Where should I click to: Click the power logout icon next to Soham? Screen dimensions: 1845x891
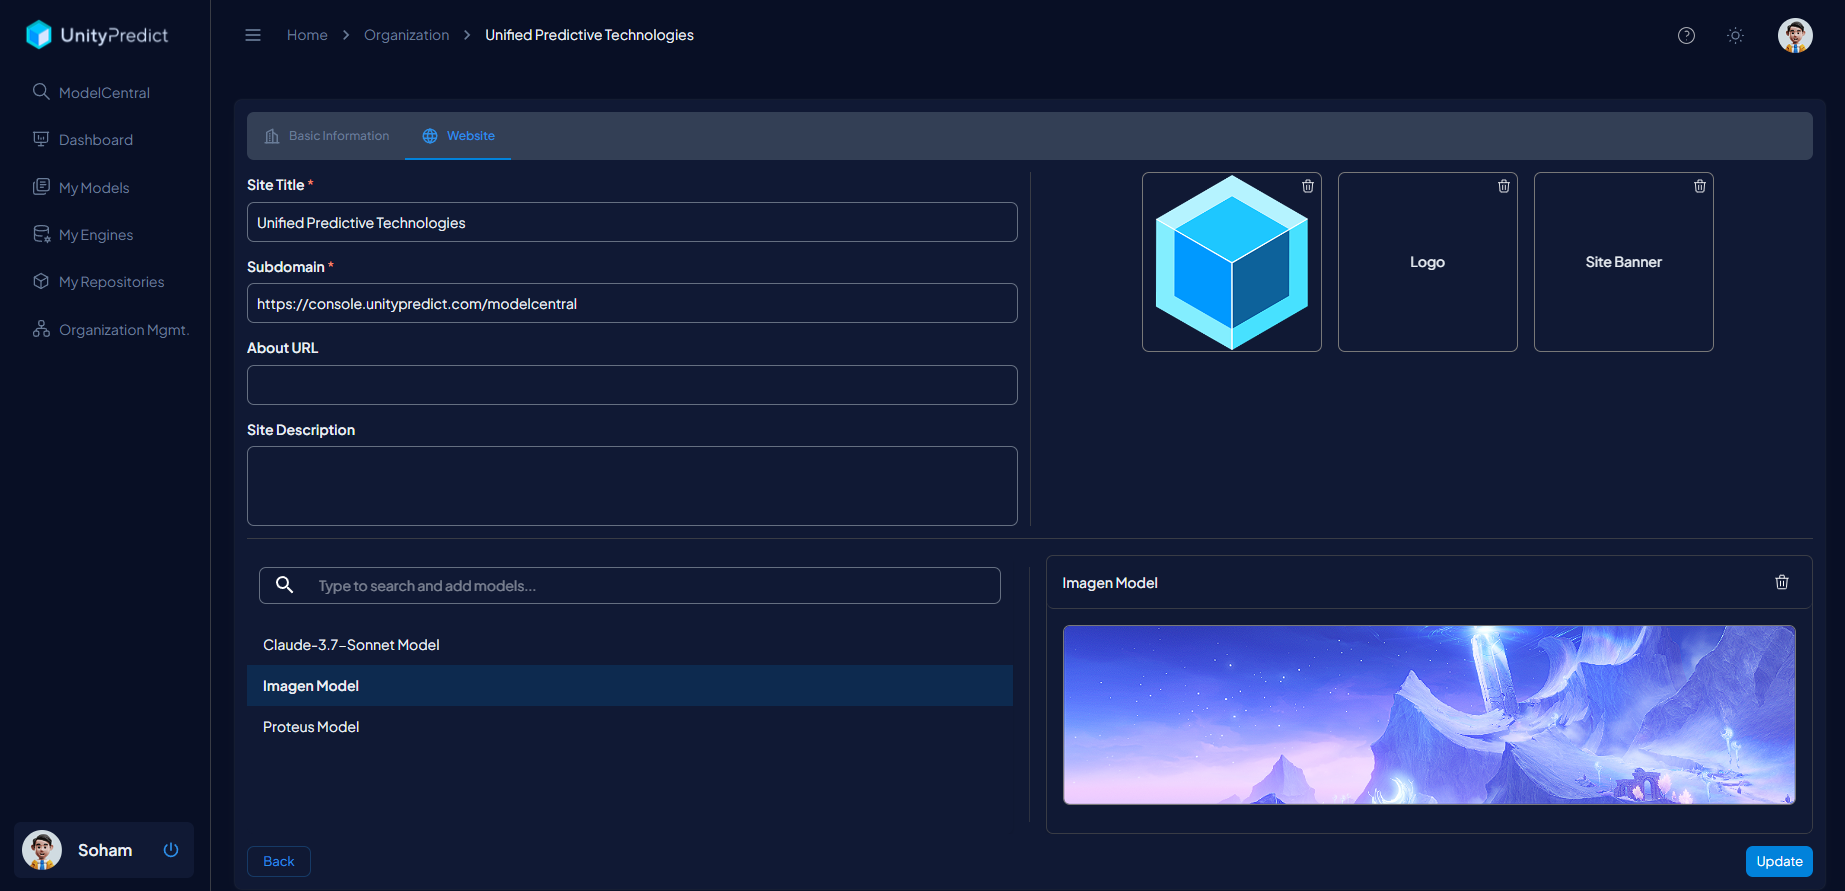point(171,850)
